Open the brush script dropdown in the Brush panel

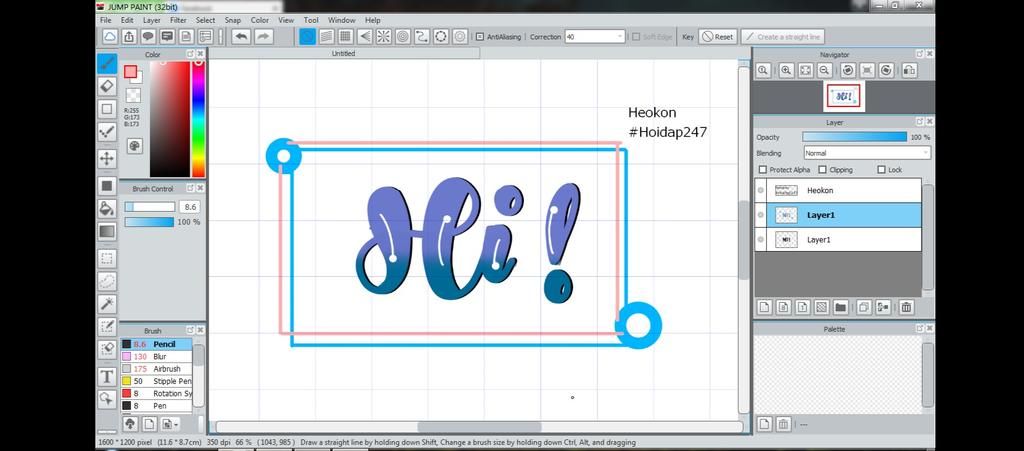[170, 424]
